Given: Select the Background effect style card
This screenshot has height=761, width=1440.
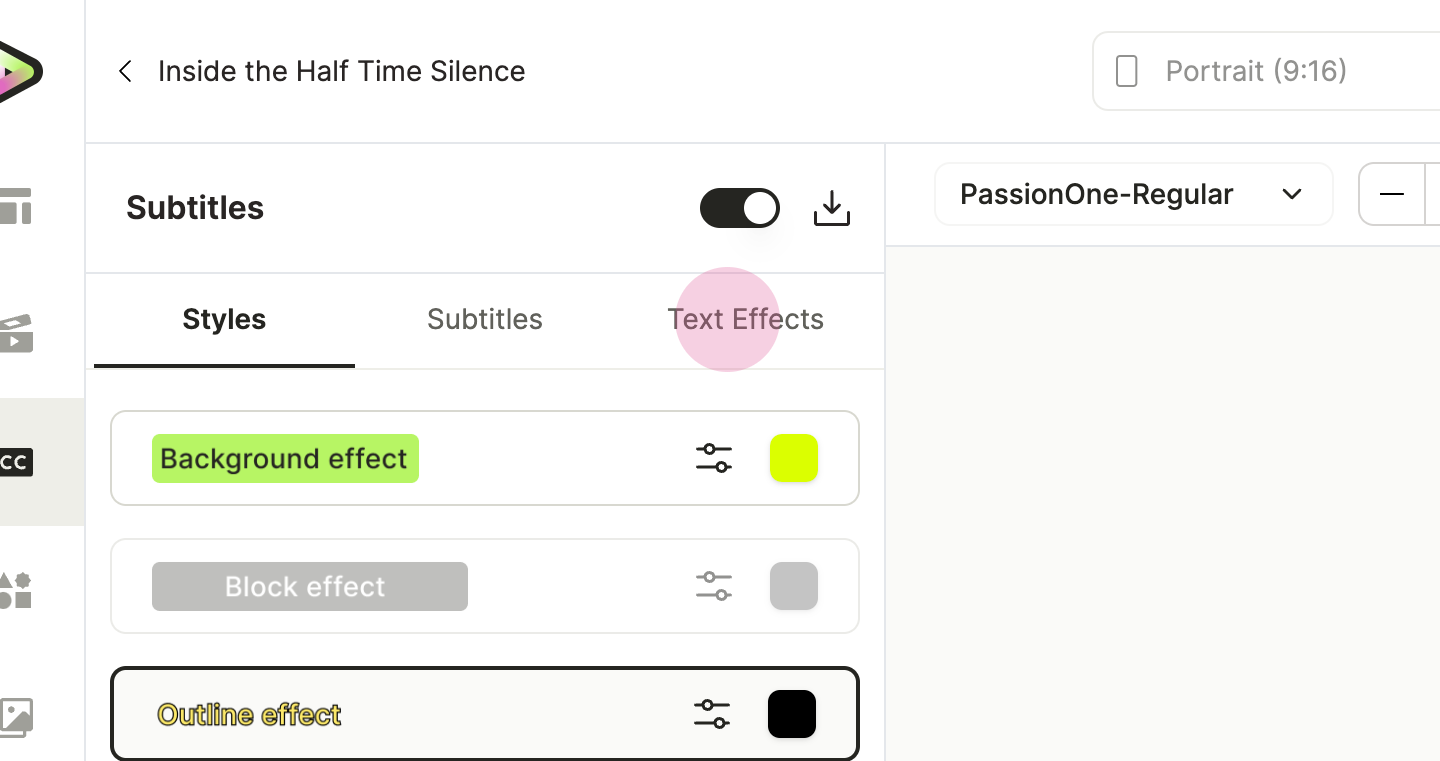Looking at the screenshot, I should point(485,458).
